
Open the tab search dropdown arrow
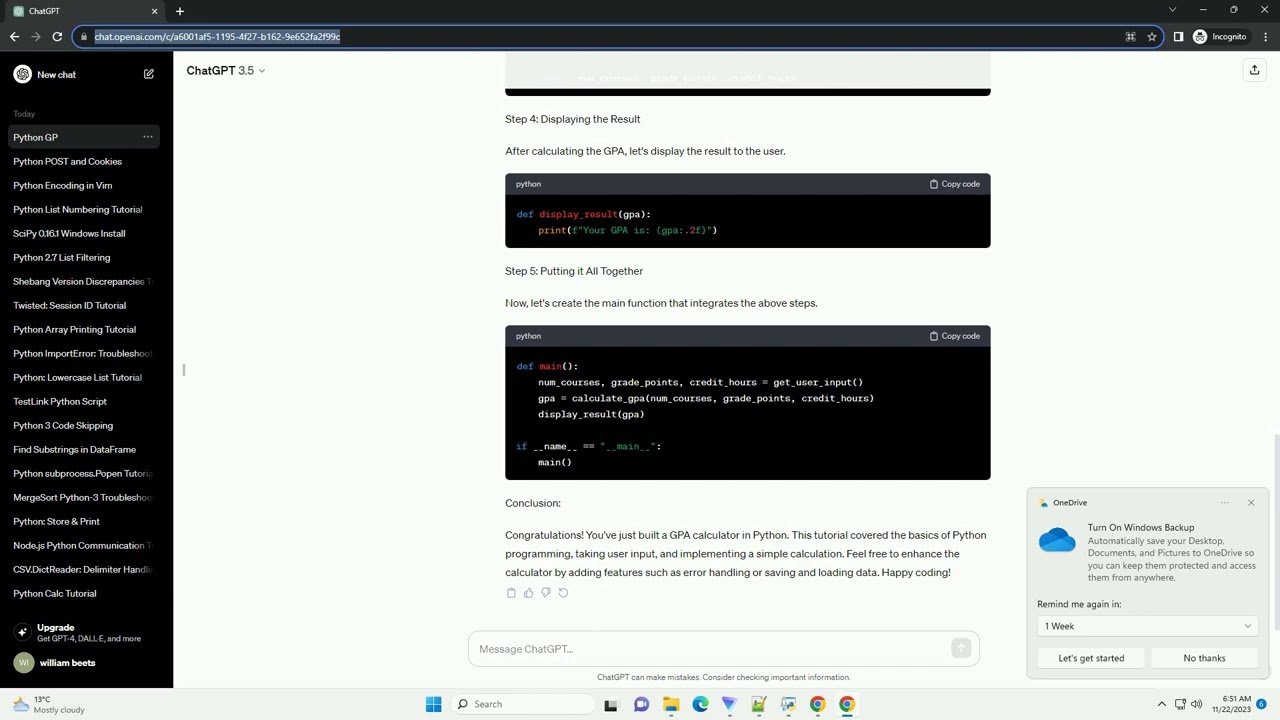click(x=1172, y=10)
